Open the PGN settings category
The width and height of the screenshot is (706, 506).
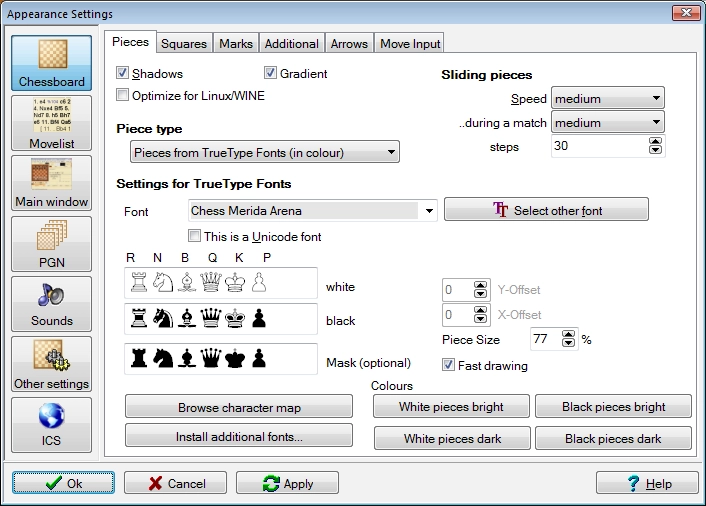[x=51, y=244]
